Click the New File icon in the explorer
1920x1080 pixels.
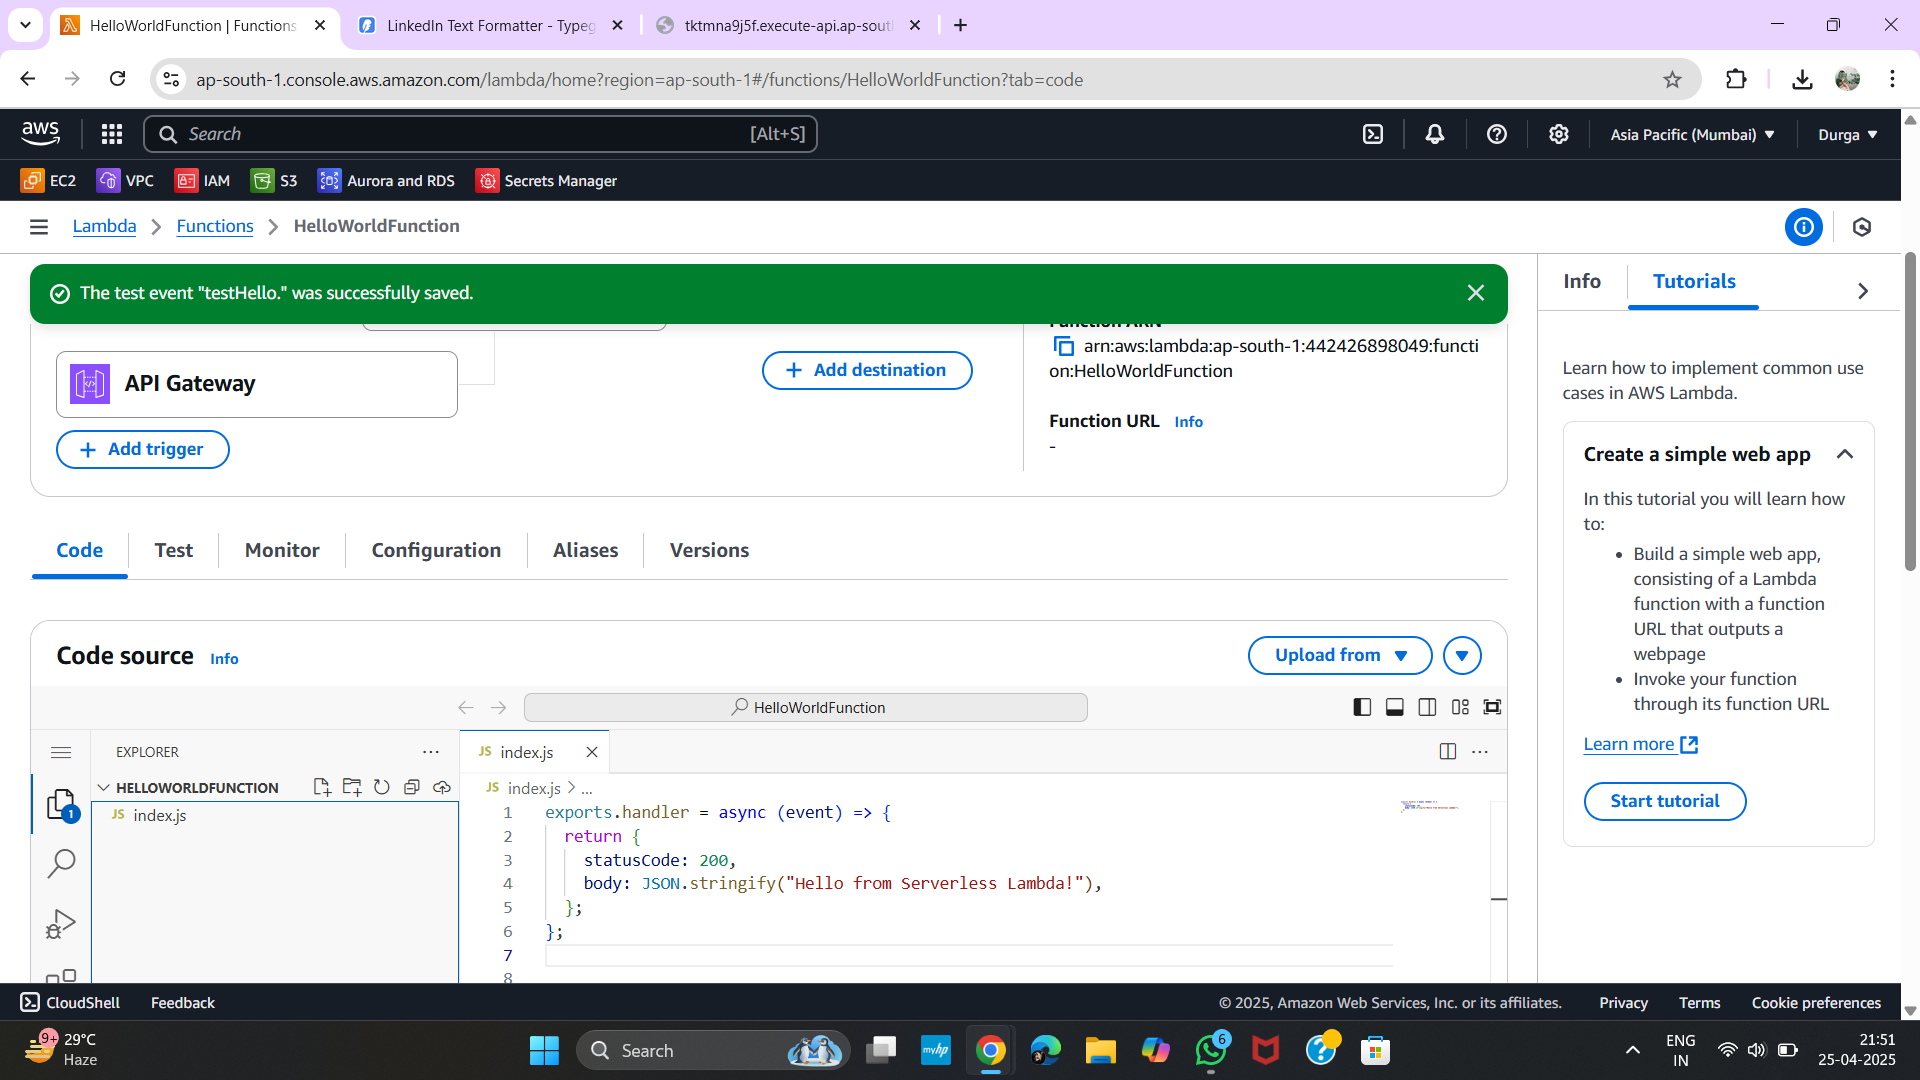click(322, 788)
